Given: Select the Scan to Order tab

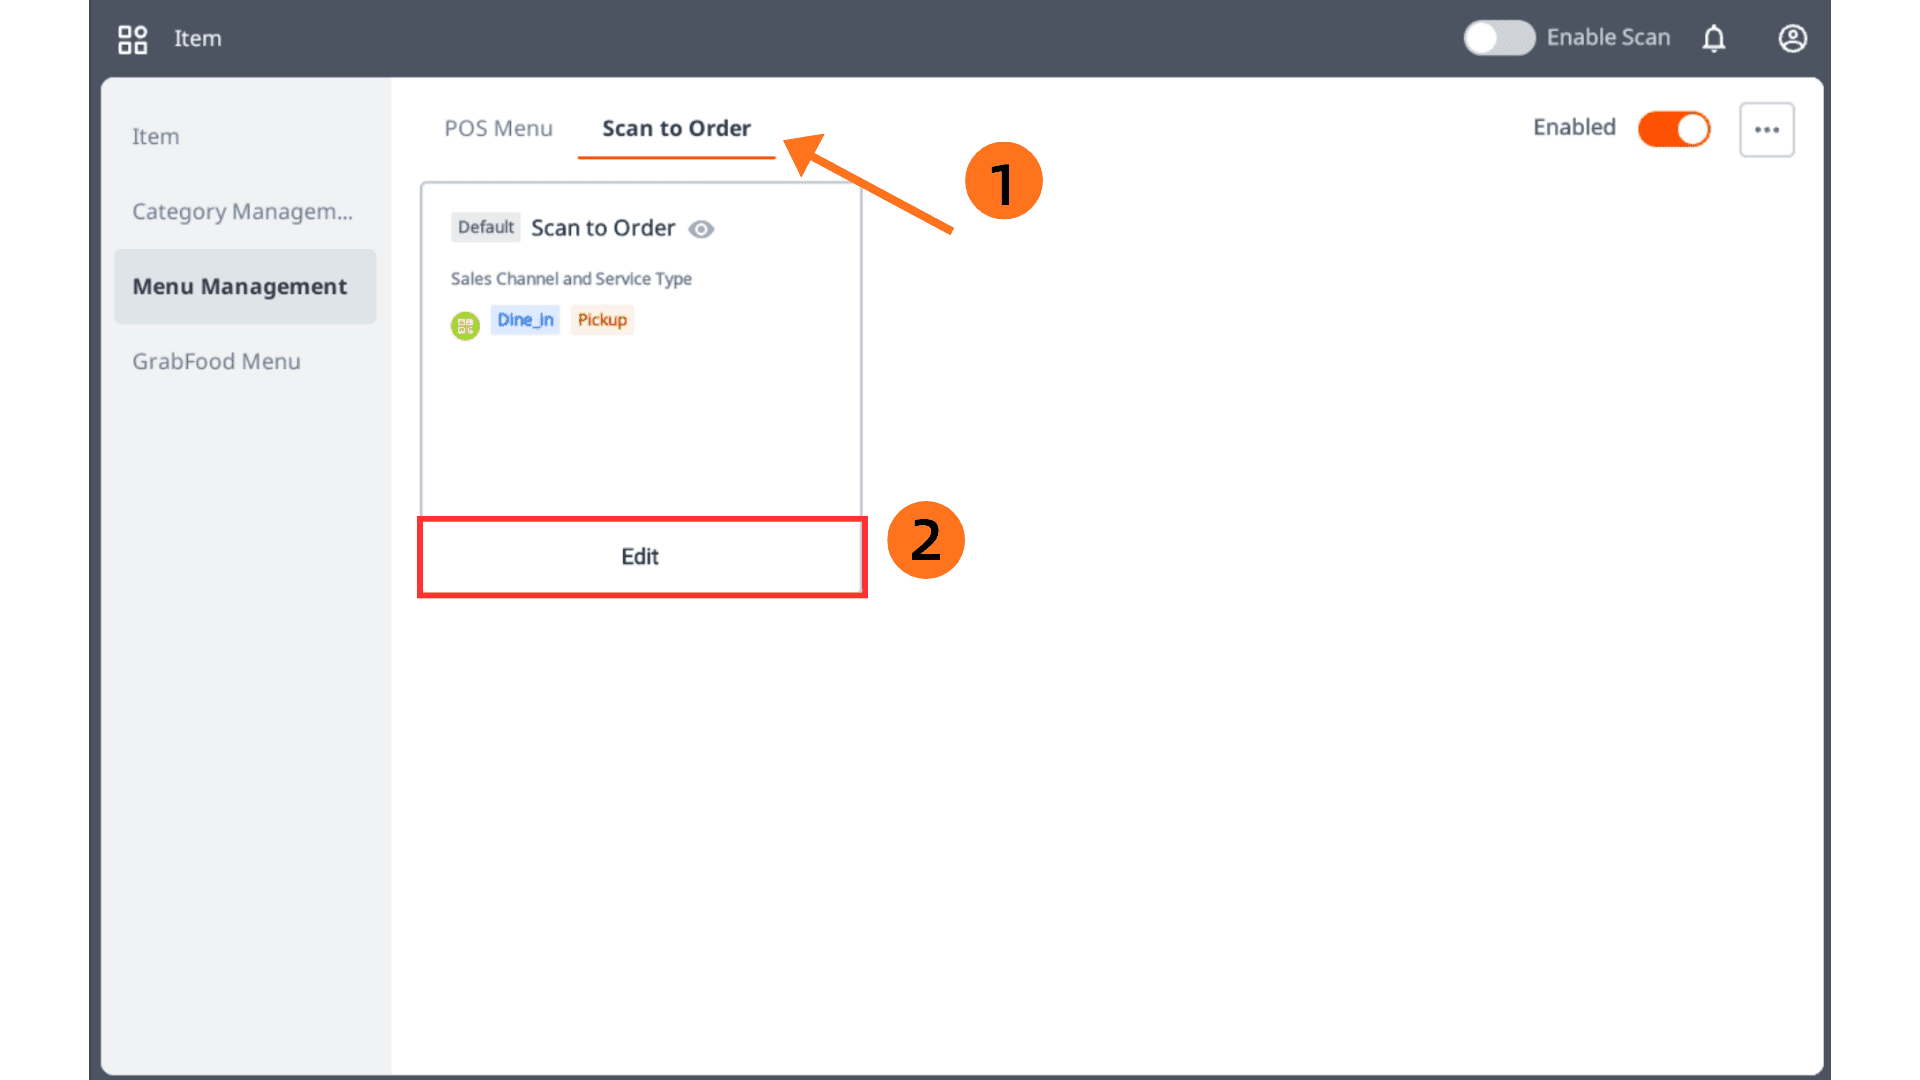Looking at the screenshot, I should (x=676, y=129).
